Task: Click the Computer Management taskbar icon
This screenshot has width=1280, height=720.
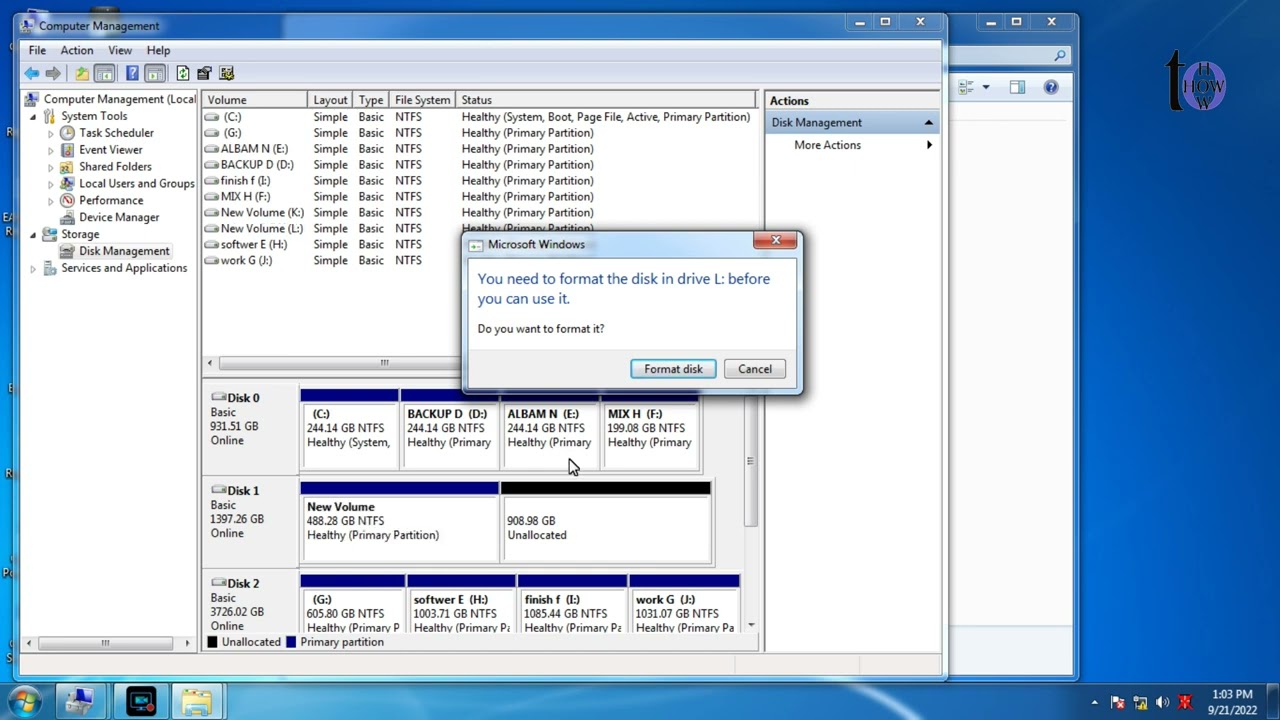Action: (x=80, y=701)
